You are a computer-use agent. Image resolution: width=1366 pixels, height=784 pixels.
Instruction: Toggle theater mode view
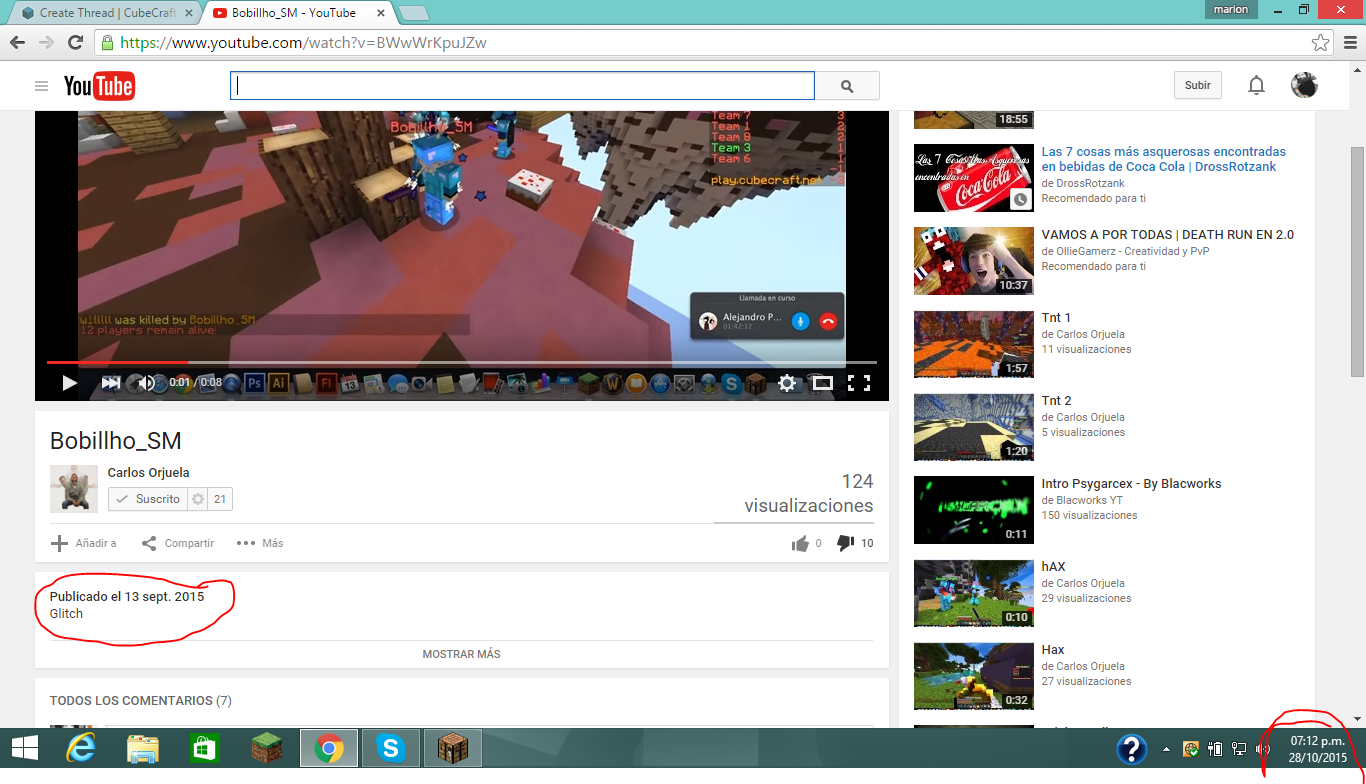click(x=823, y=382)
